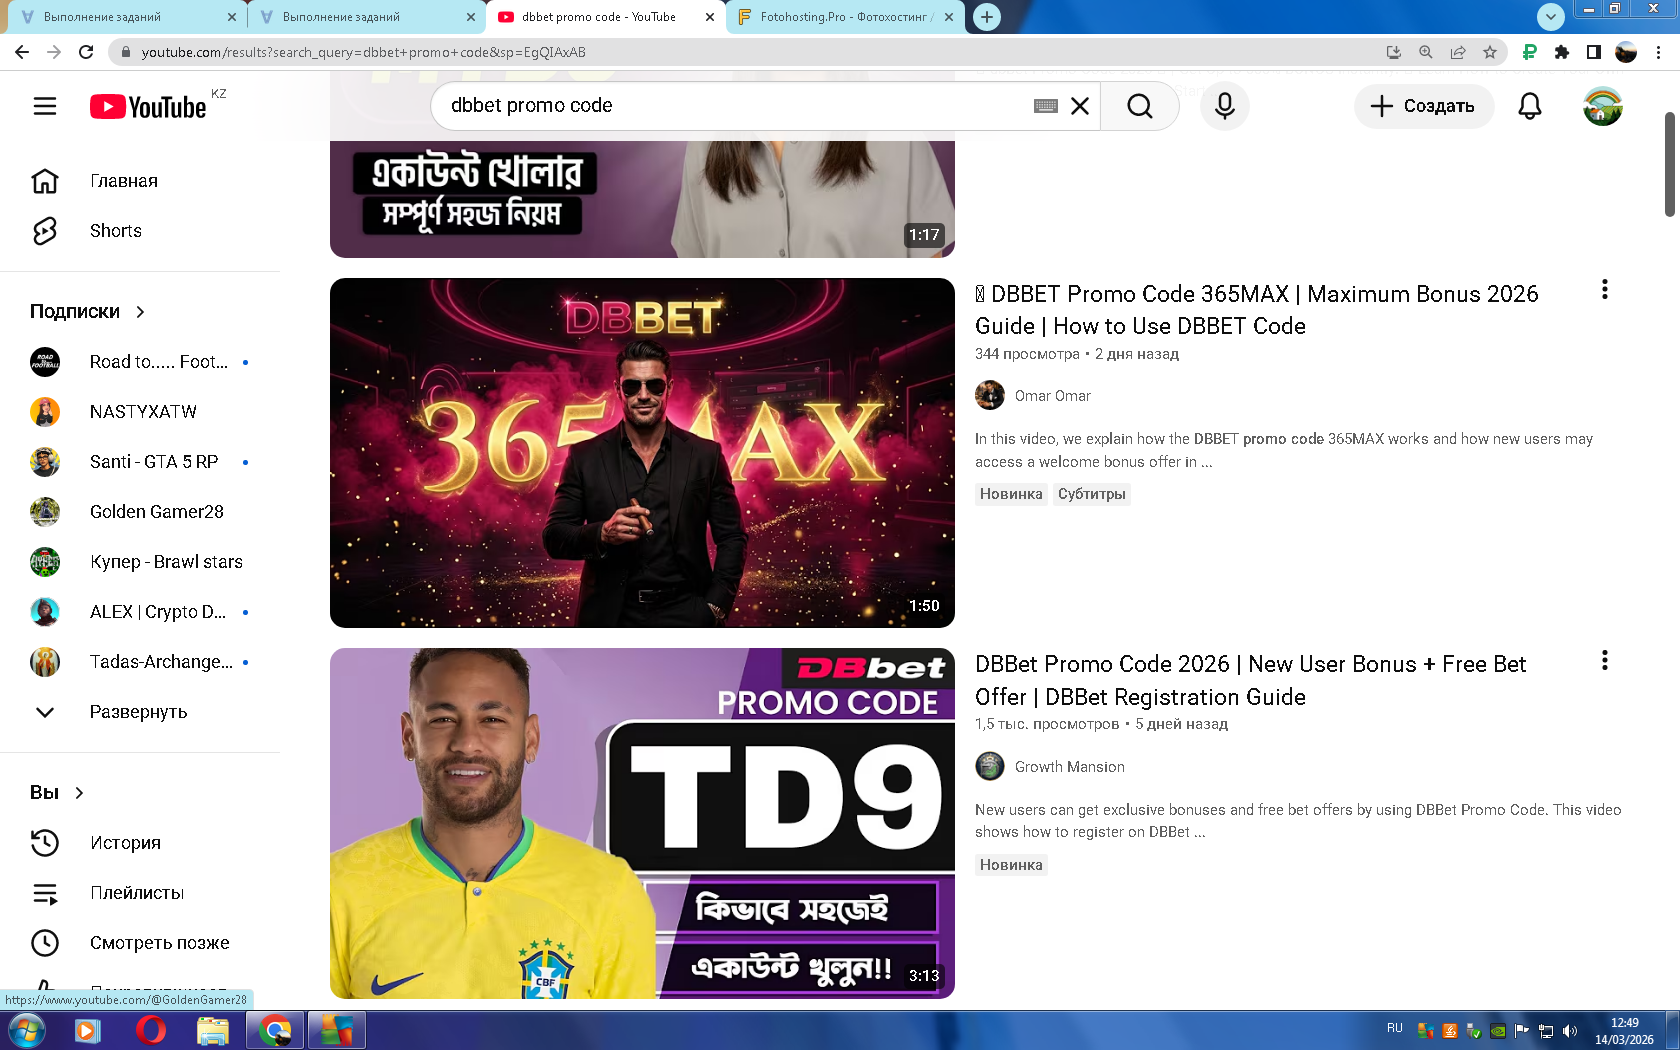Click the Chrome address bar URL
The width and height of the screenshot is (1680, 1050).
pos(364,52)
